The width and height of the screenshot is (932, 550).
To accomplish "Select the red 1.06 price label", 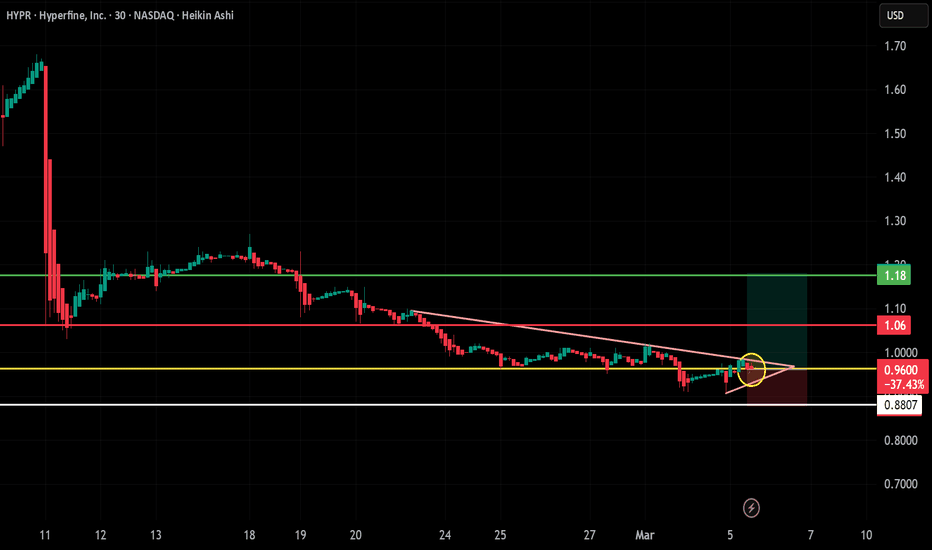I will click(x=893, y=325).
